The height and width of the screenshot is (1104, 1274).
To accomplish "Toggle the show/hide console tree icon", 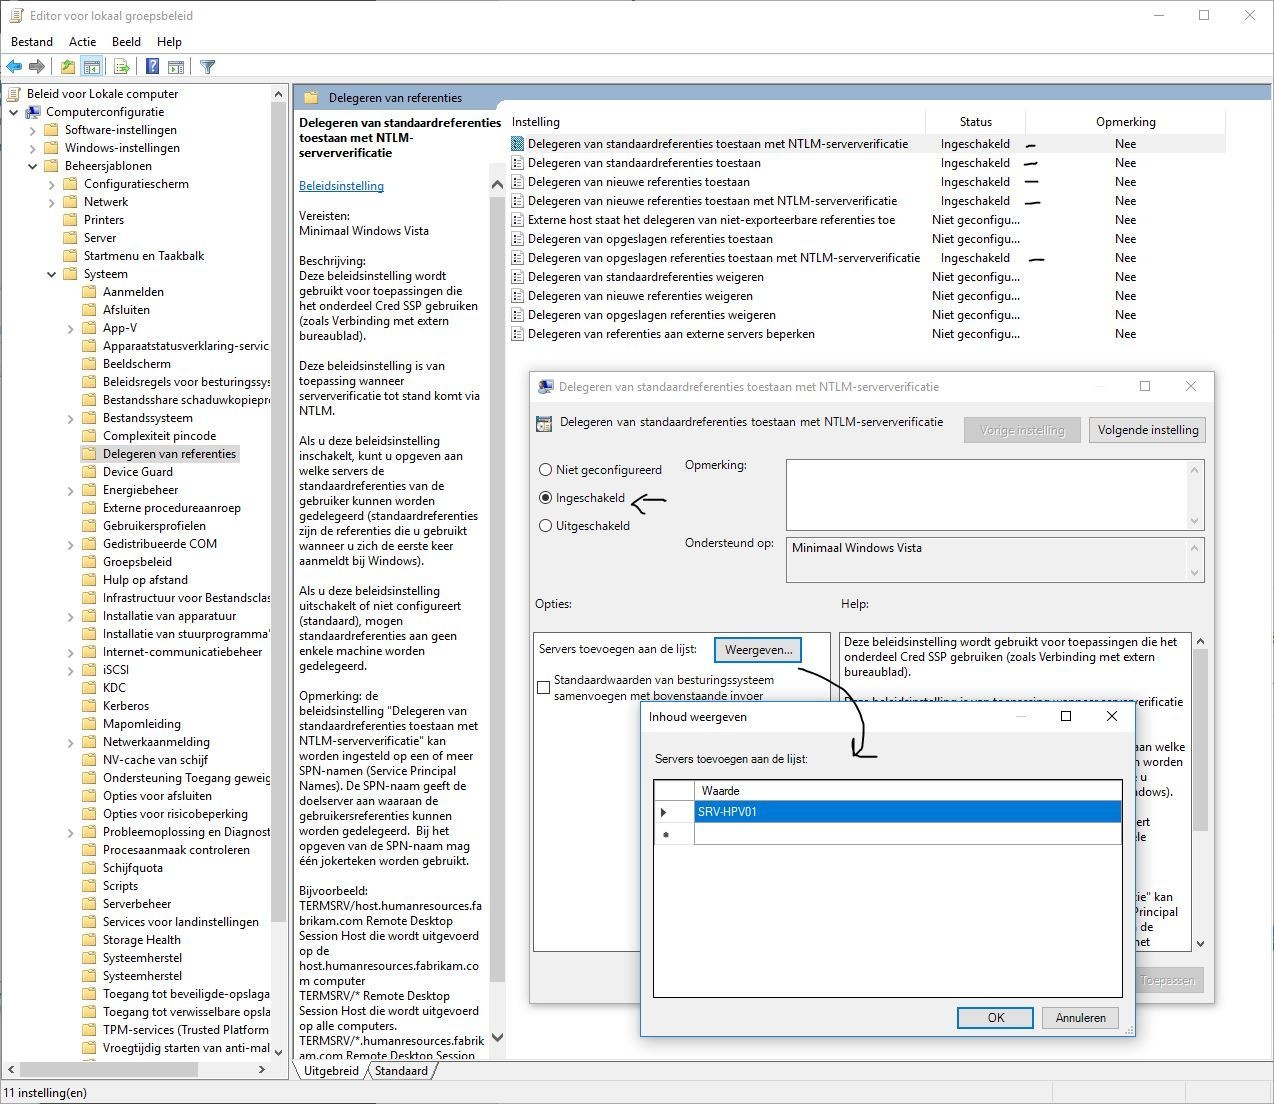I will pos(92,67).
